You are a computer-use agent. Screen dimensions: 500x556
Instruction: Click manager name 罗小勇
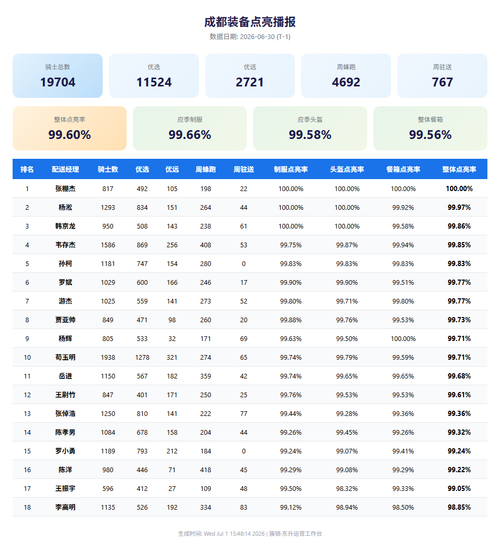pyautogui.click(x=65, y=451)
